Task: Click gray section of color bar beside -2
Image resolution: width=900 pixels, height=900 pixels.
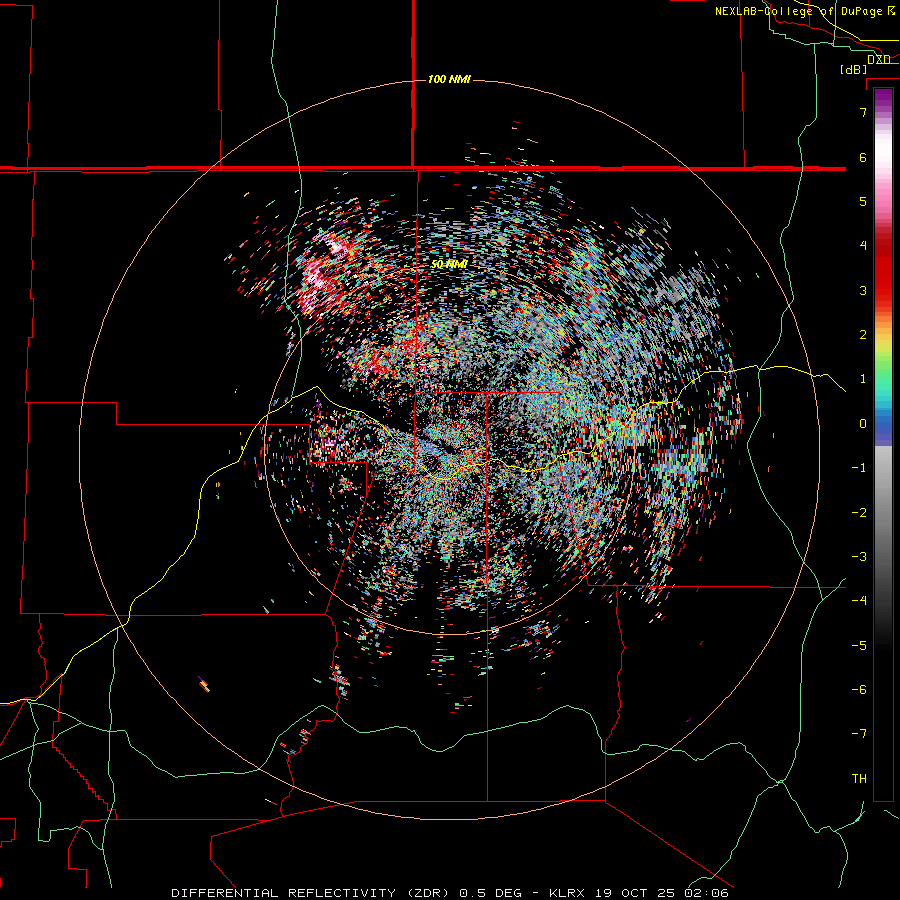Action: tap(883, 513)
